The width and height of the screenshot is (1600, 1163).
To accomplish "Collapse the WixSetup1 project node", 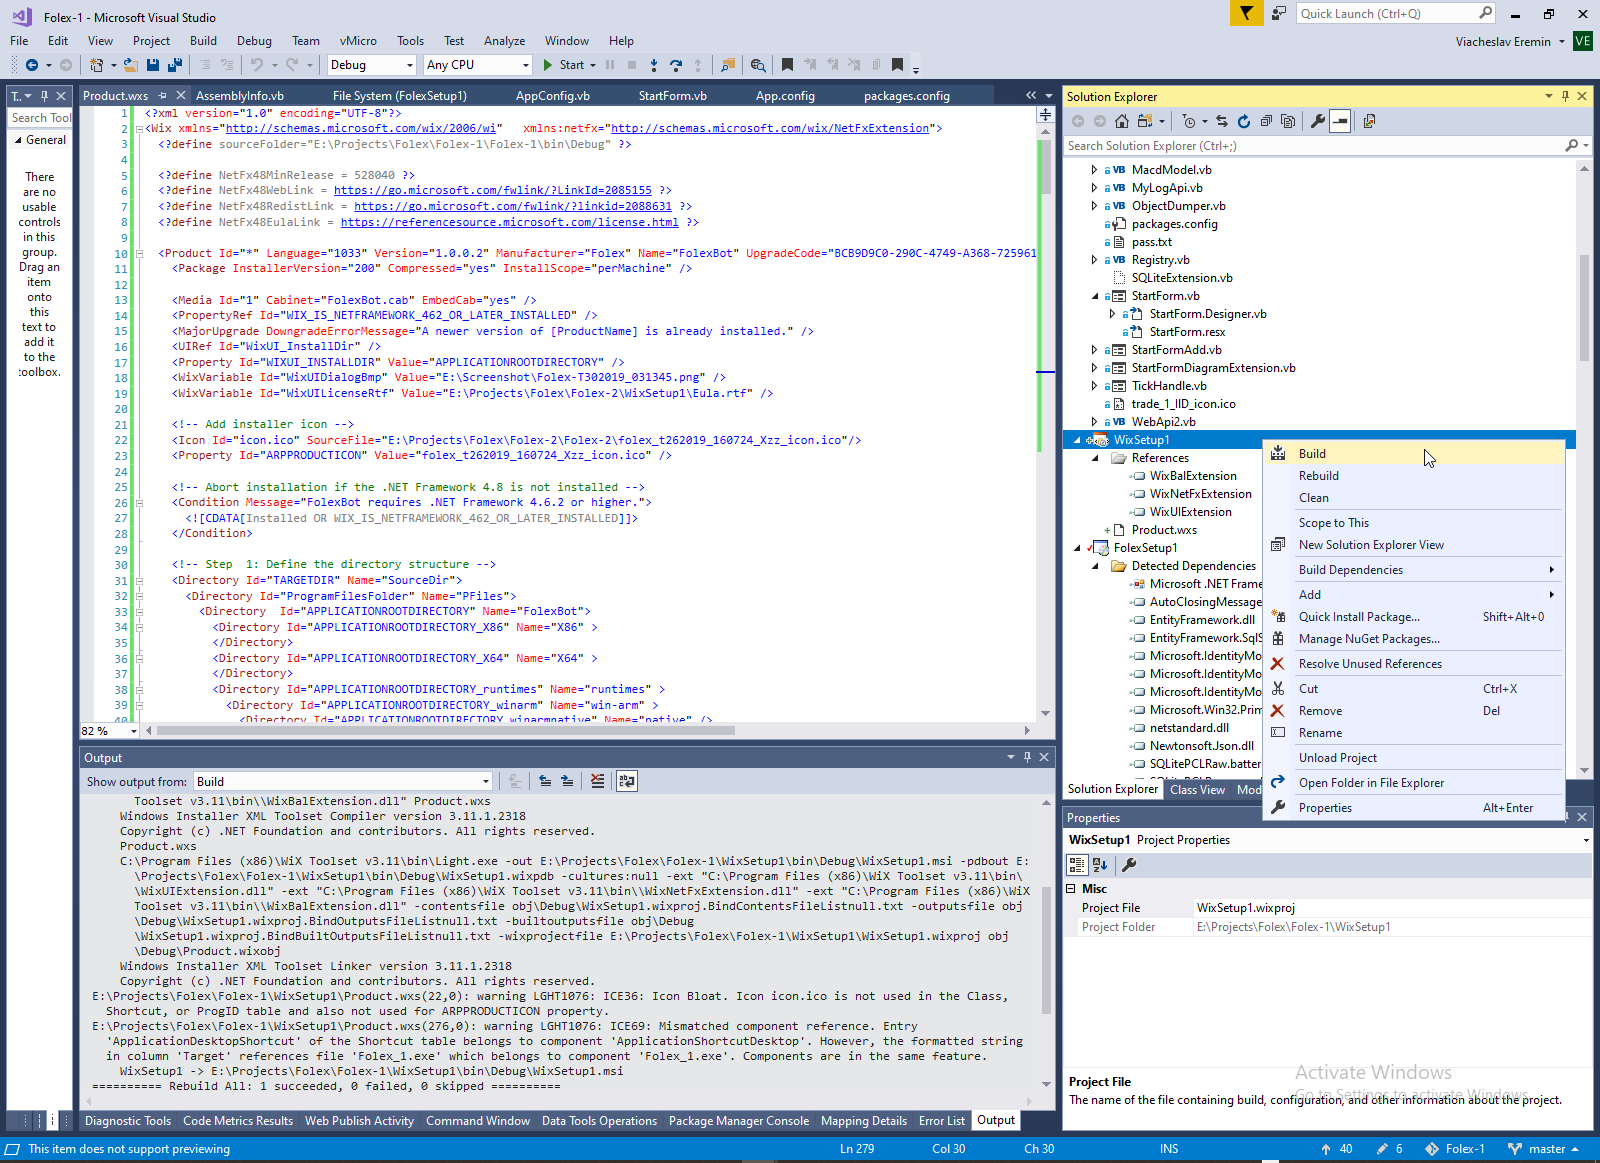I will (1077, 440).
